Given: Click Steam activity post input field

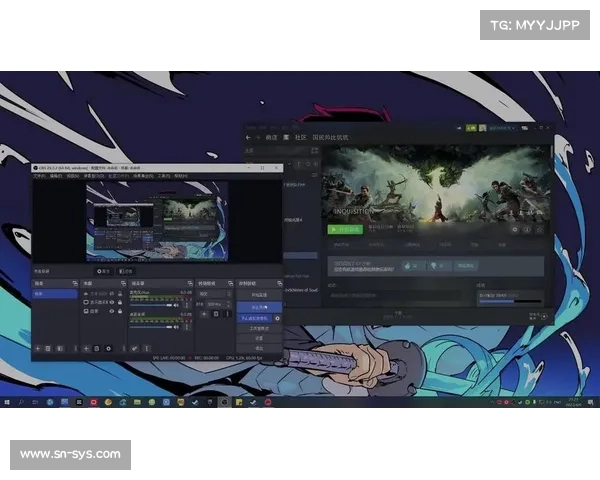Looking at the screenshot, I should (x=395, y=296).
